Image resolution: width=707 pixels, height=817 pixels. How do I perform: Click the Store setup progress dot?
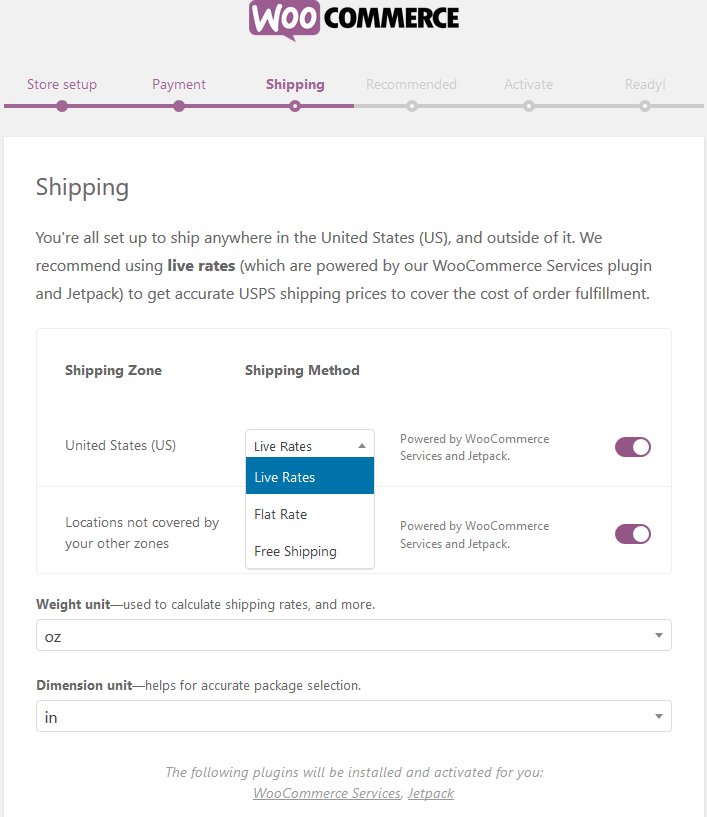62,104
